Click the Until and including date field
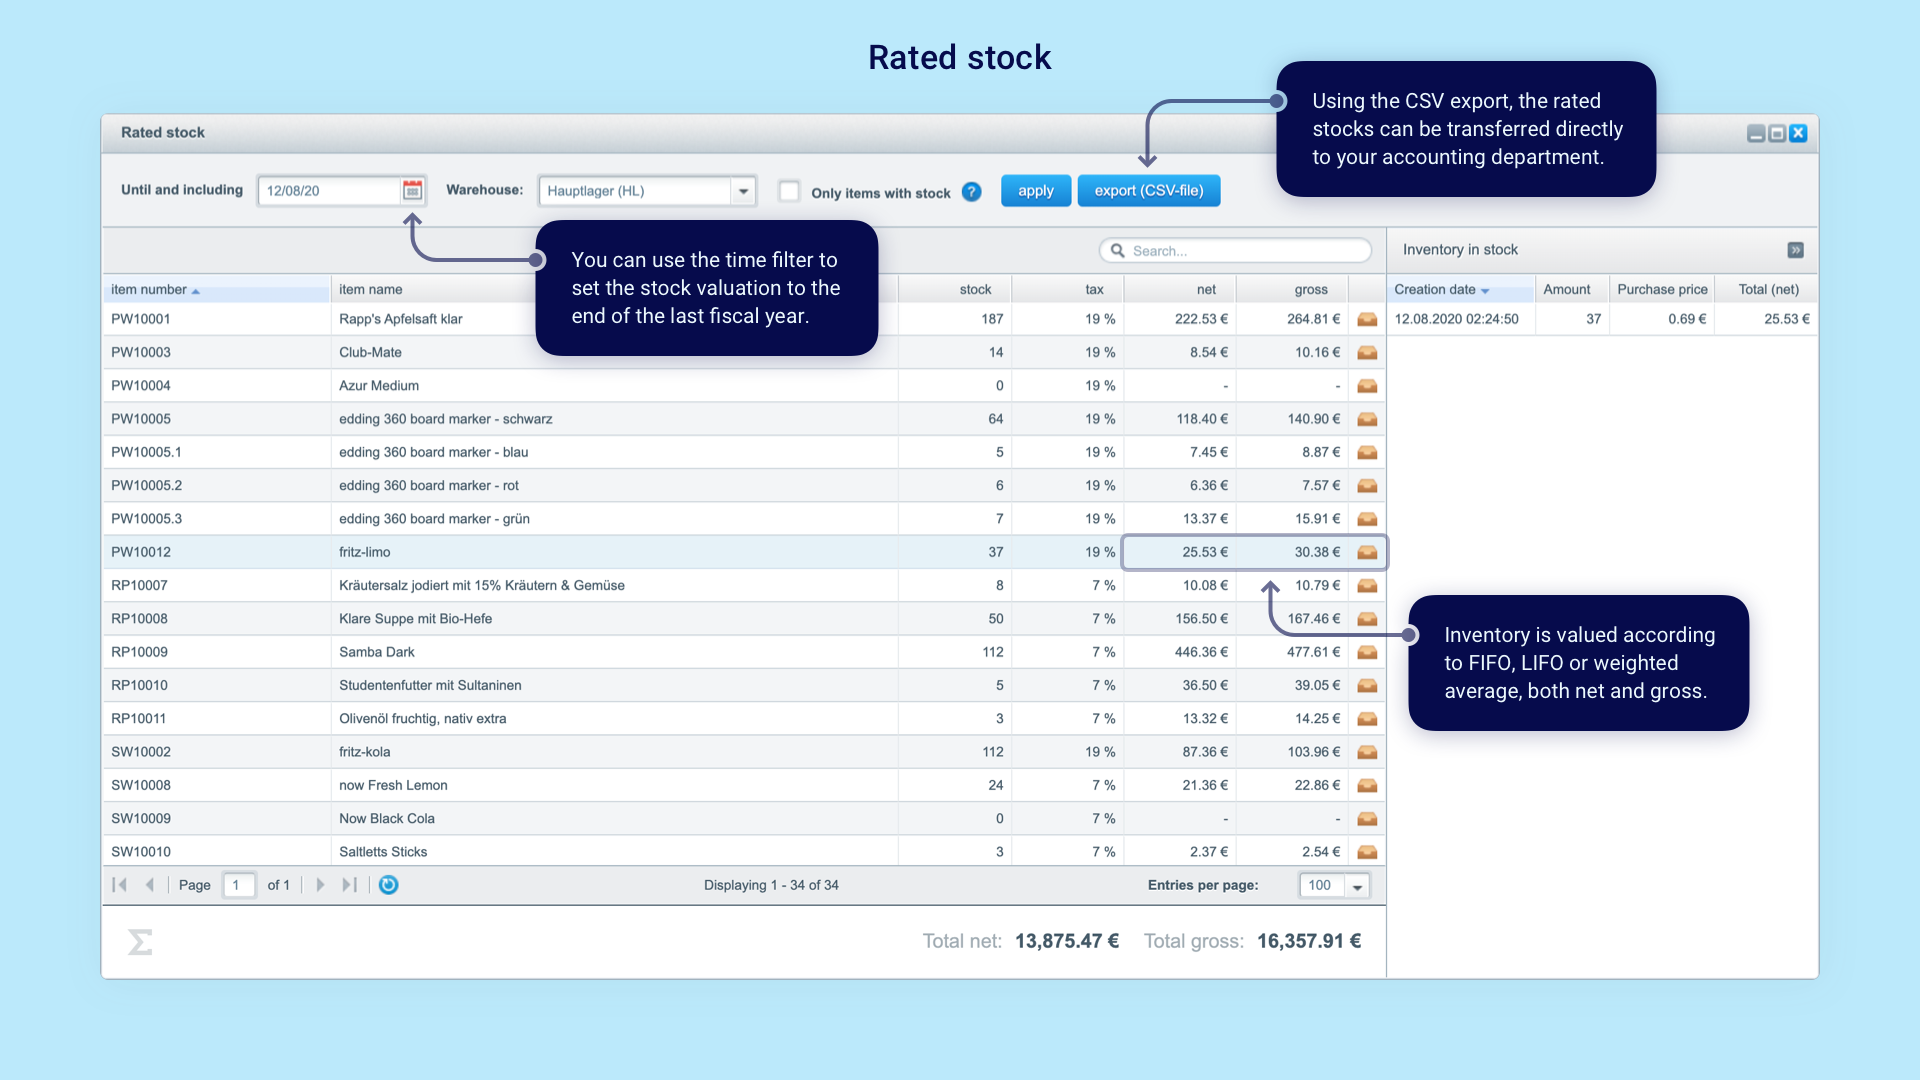This screenshot has height=1080, width=1920. [x=329, y=191]
